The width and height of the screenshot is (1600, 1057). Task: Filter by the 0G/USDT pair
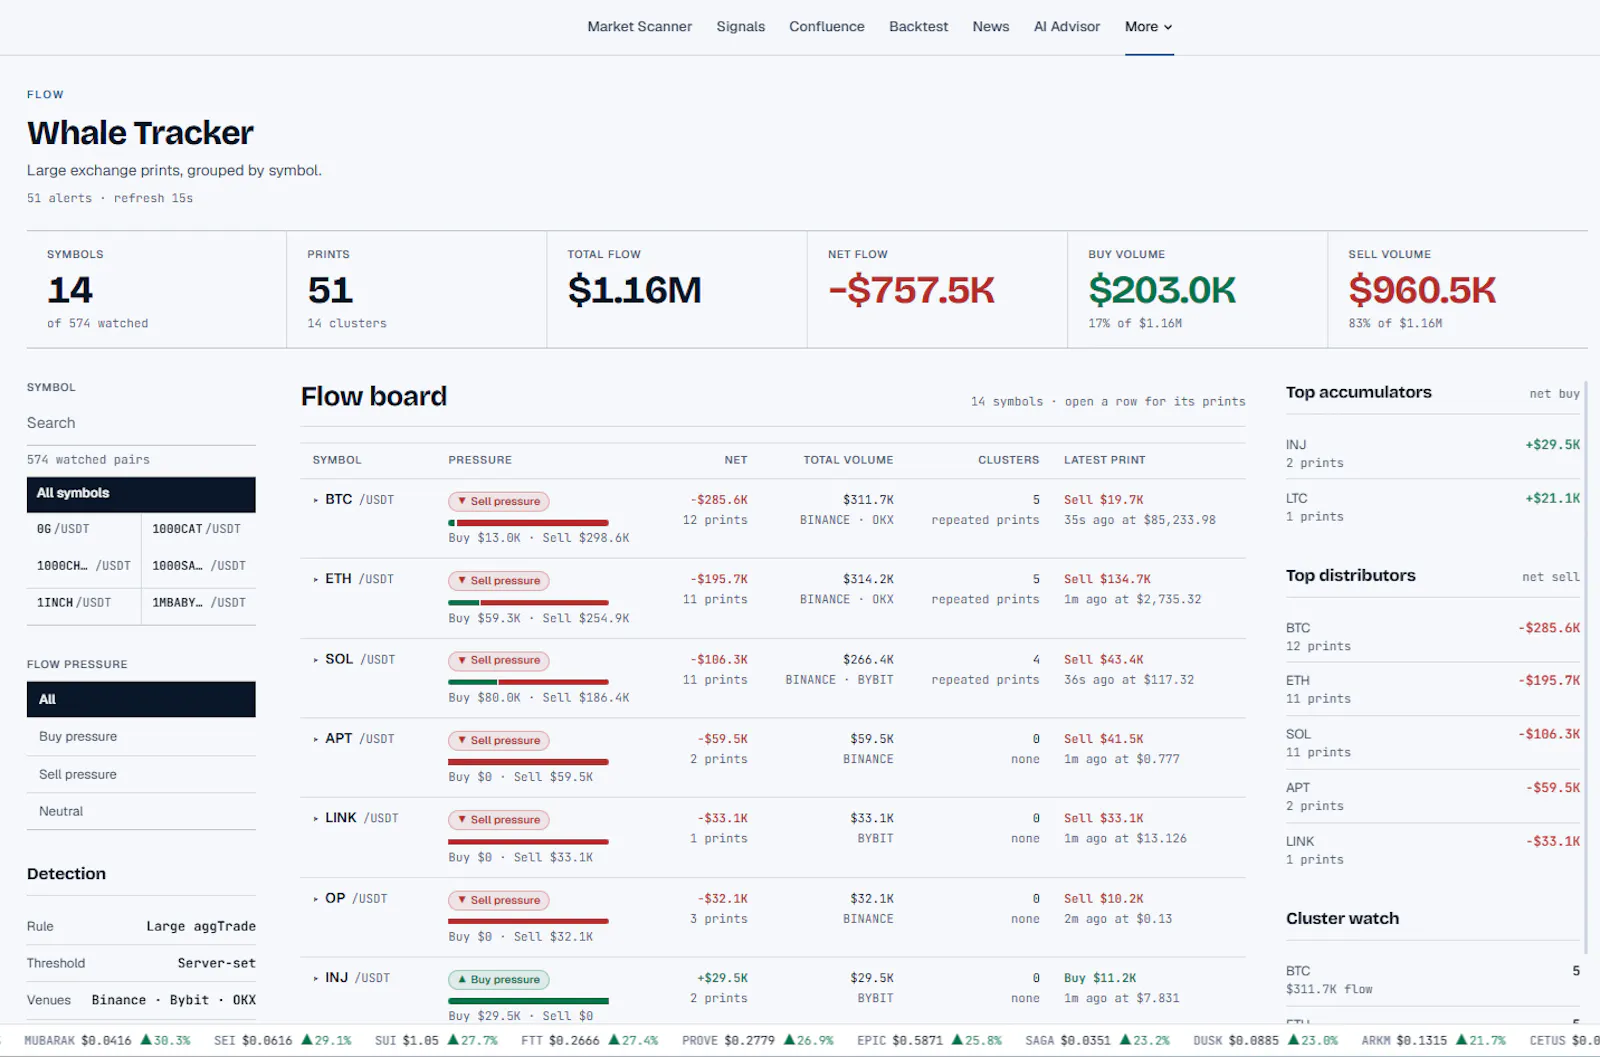[x=84, y=529]
